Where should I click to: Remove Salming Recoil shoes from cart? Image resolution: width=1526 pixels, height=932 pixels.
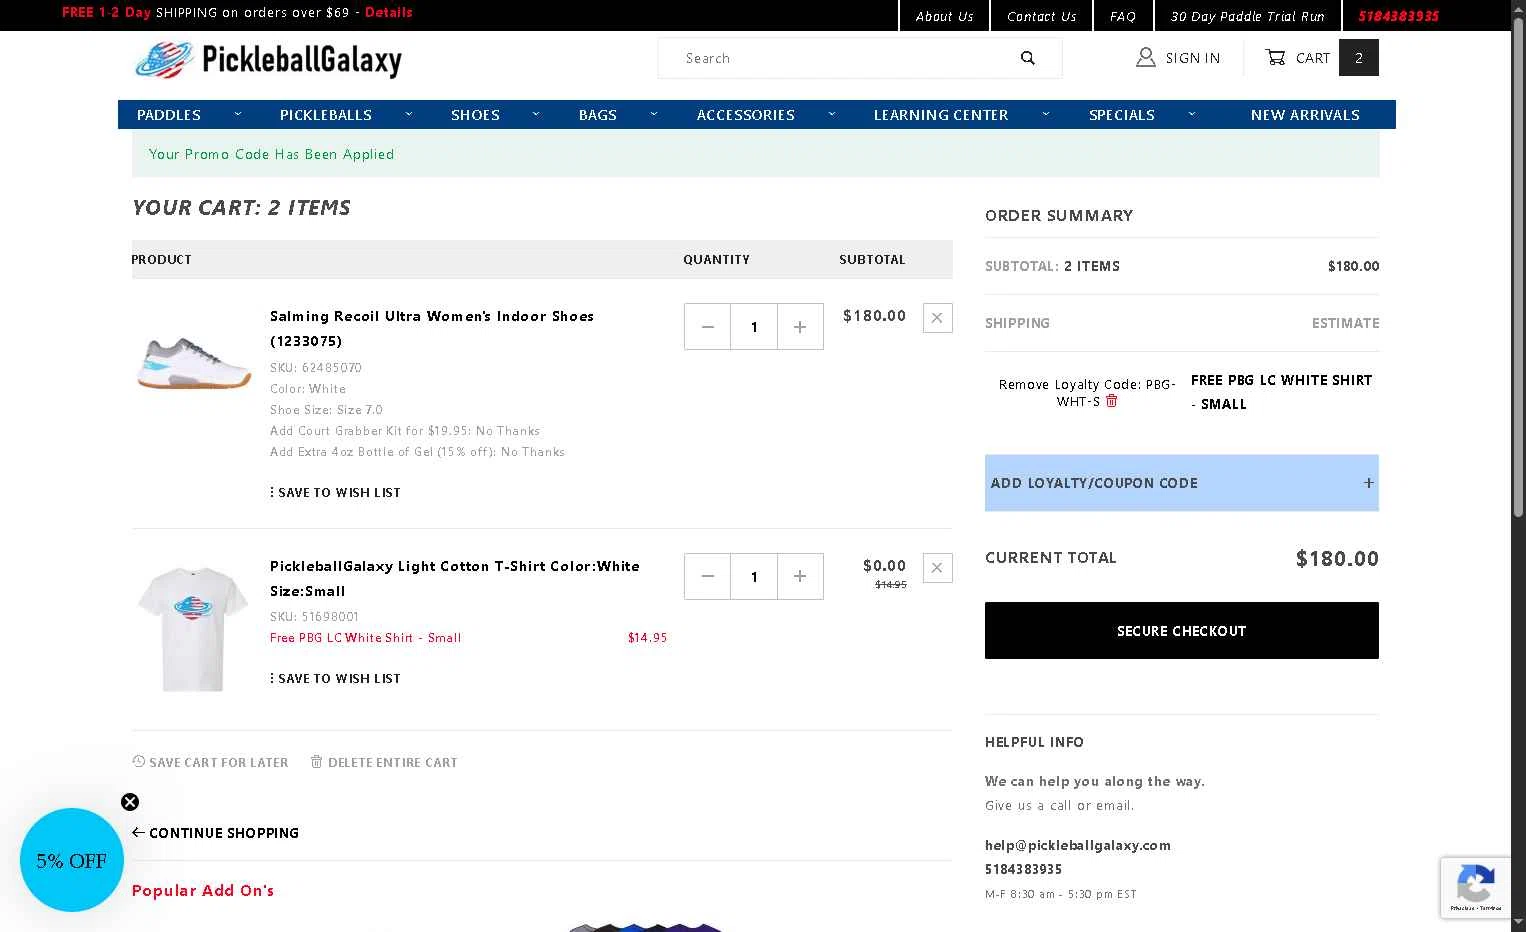[x=937, y=318]
